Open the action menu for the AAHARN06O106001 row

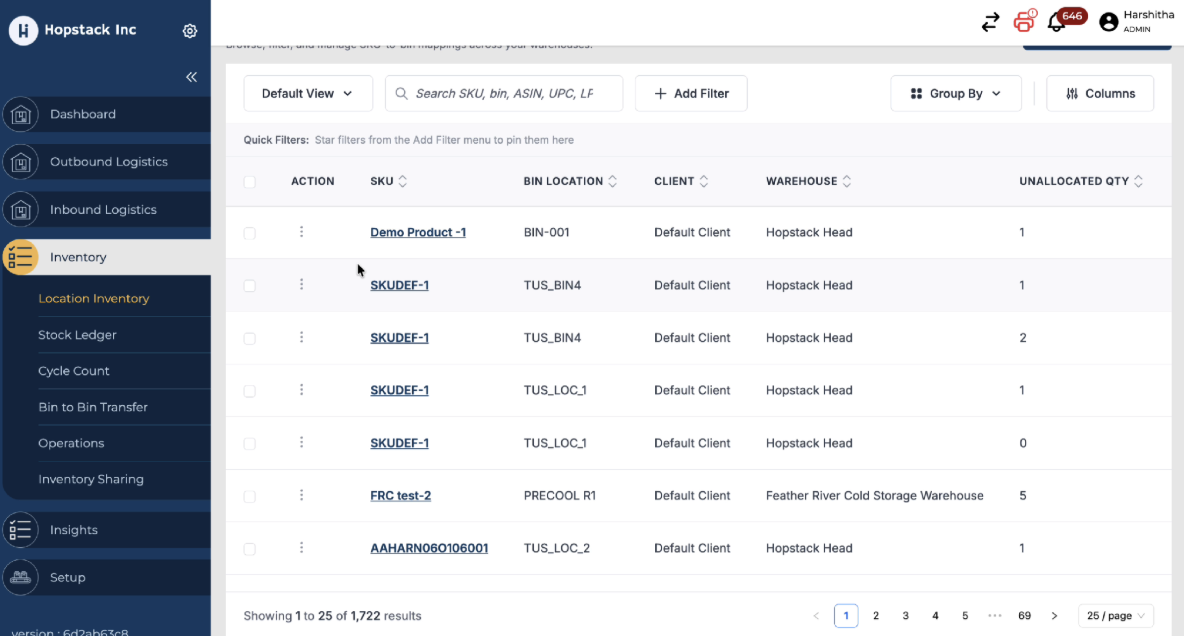coord(301,548)
